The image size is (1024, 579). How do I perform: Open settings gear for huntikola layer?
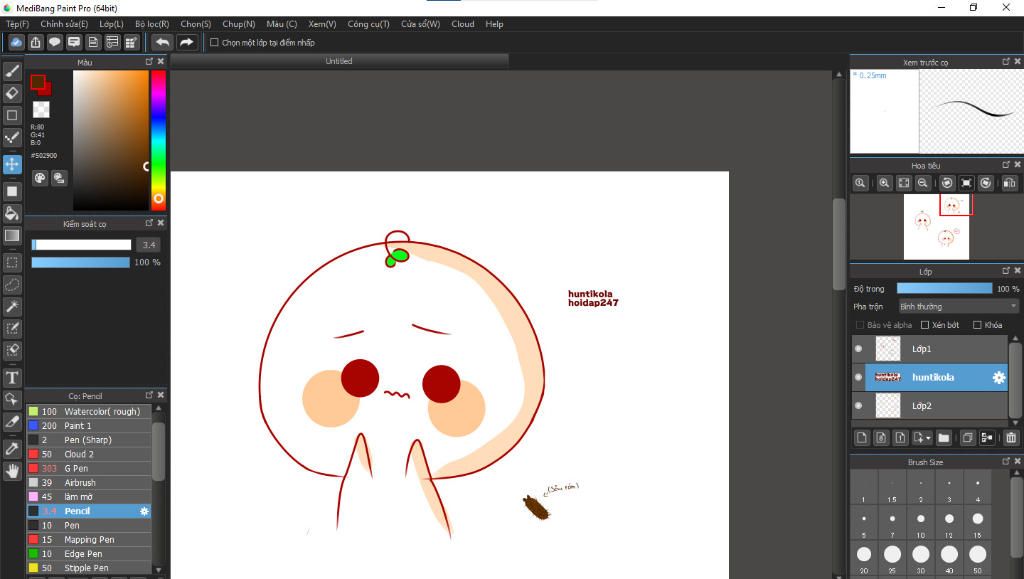999,377
